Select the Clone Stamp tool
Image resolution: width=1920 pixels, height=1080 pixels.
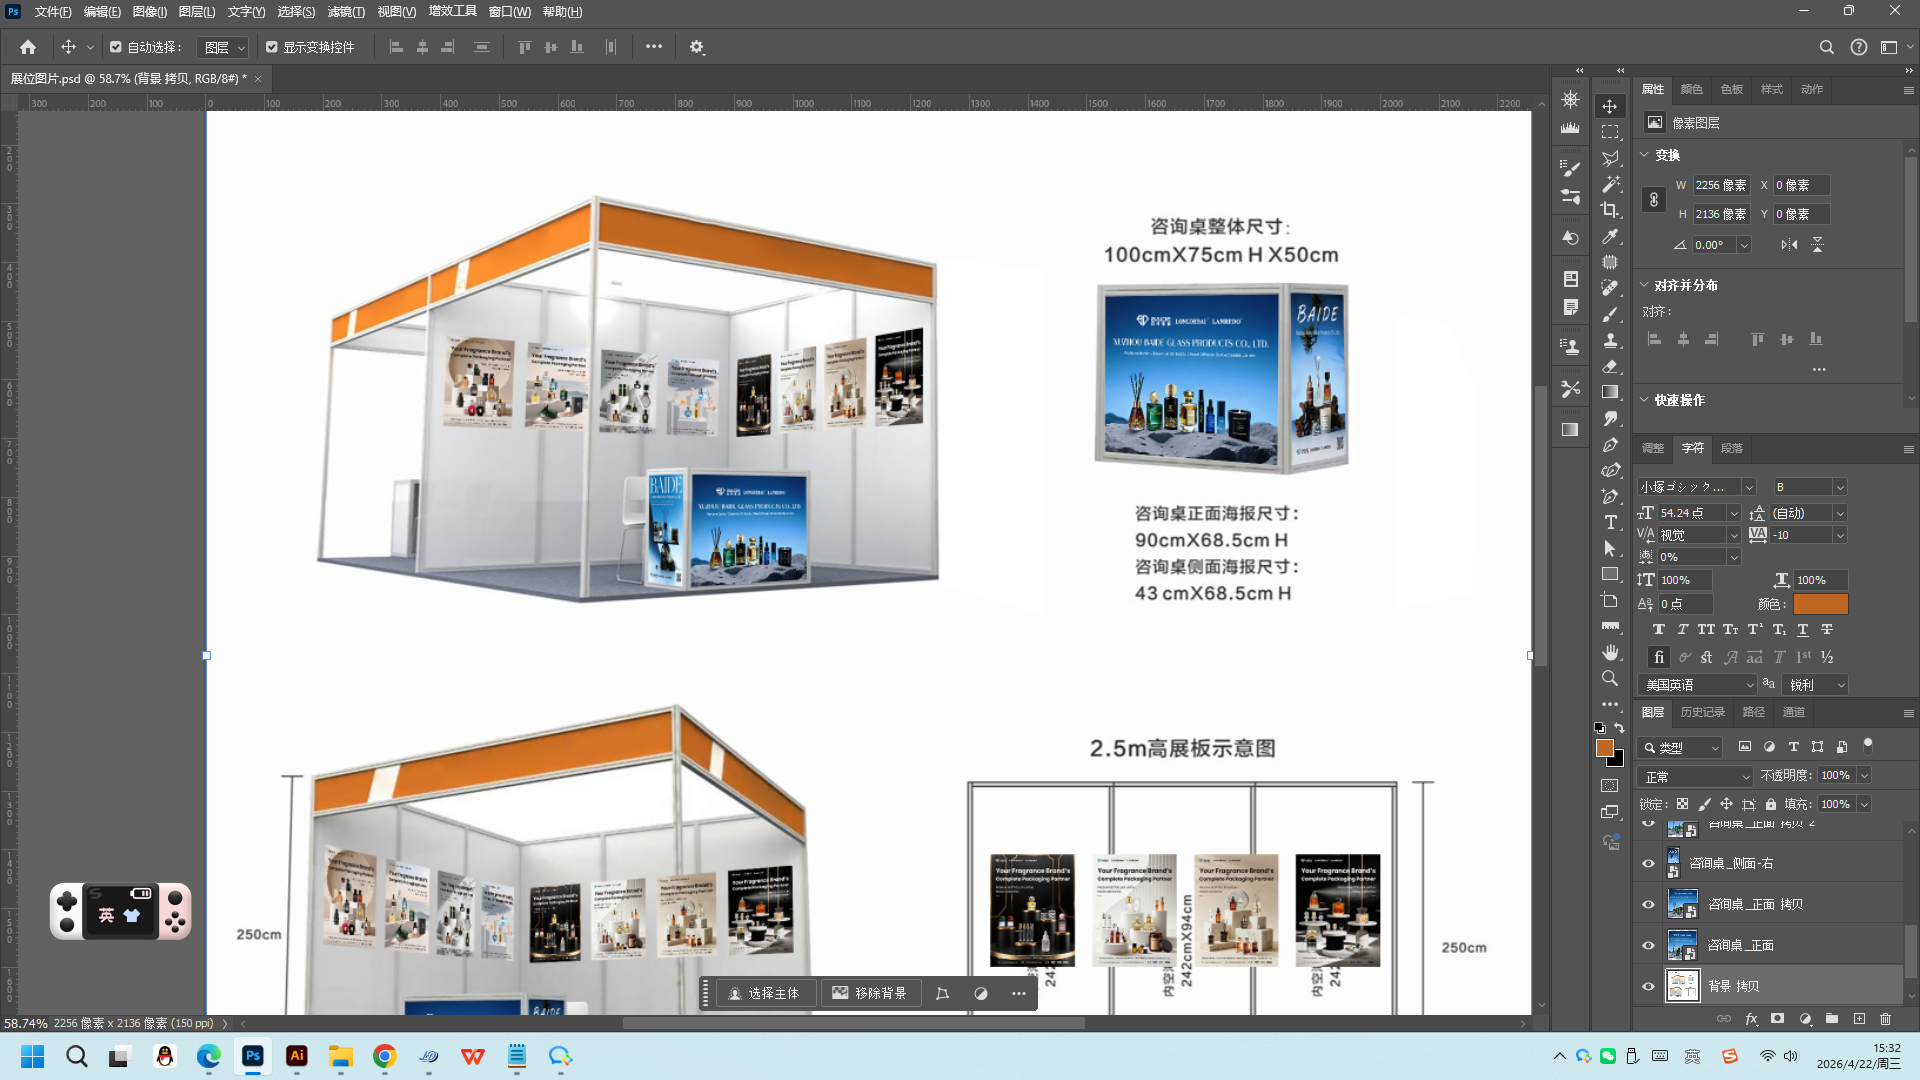1610,340
